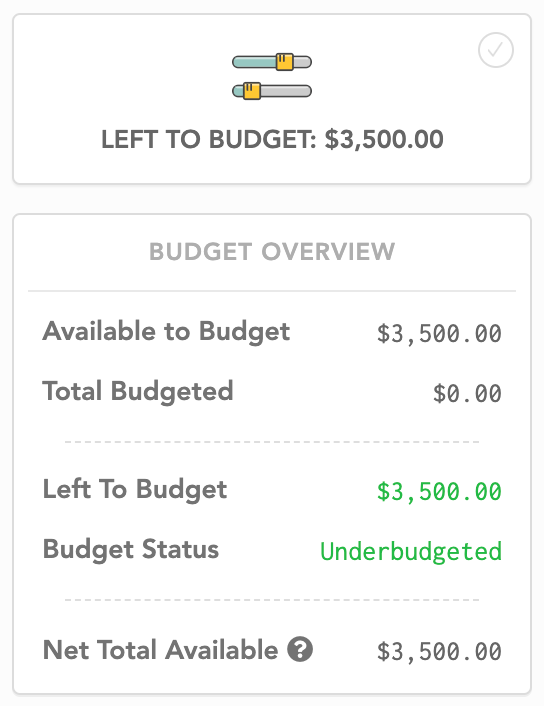The image size is (544, 706).
Task: Click the LEFT TO BUDGET: $3,500.00 heading
Action: click(x=272, y=139)
